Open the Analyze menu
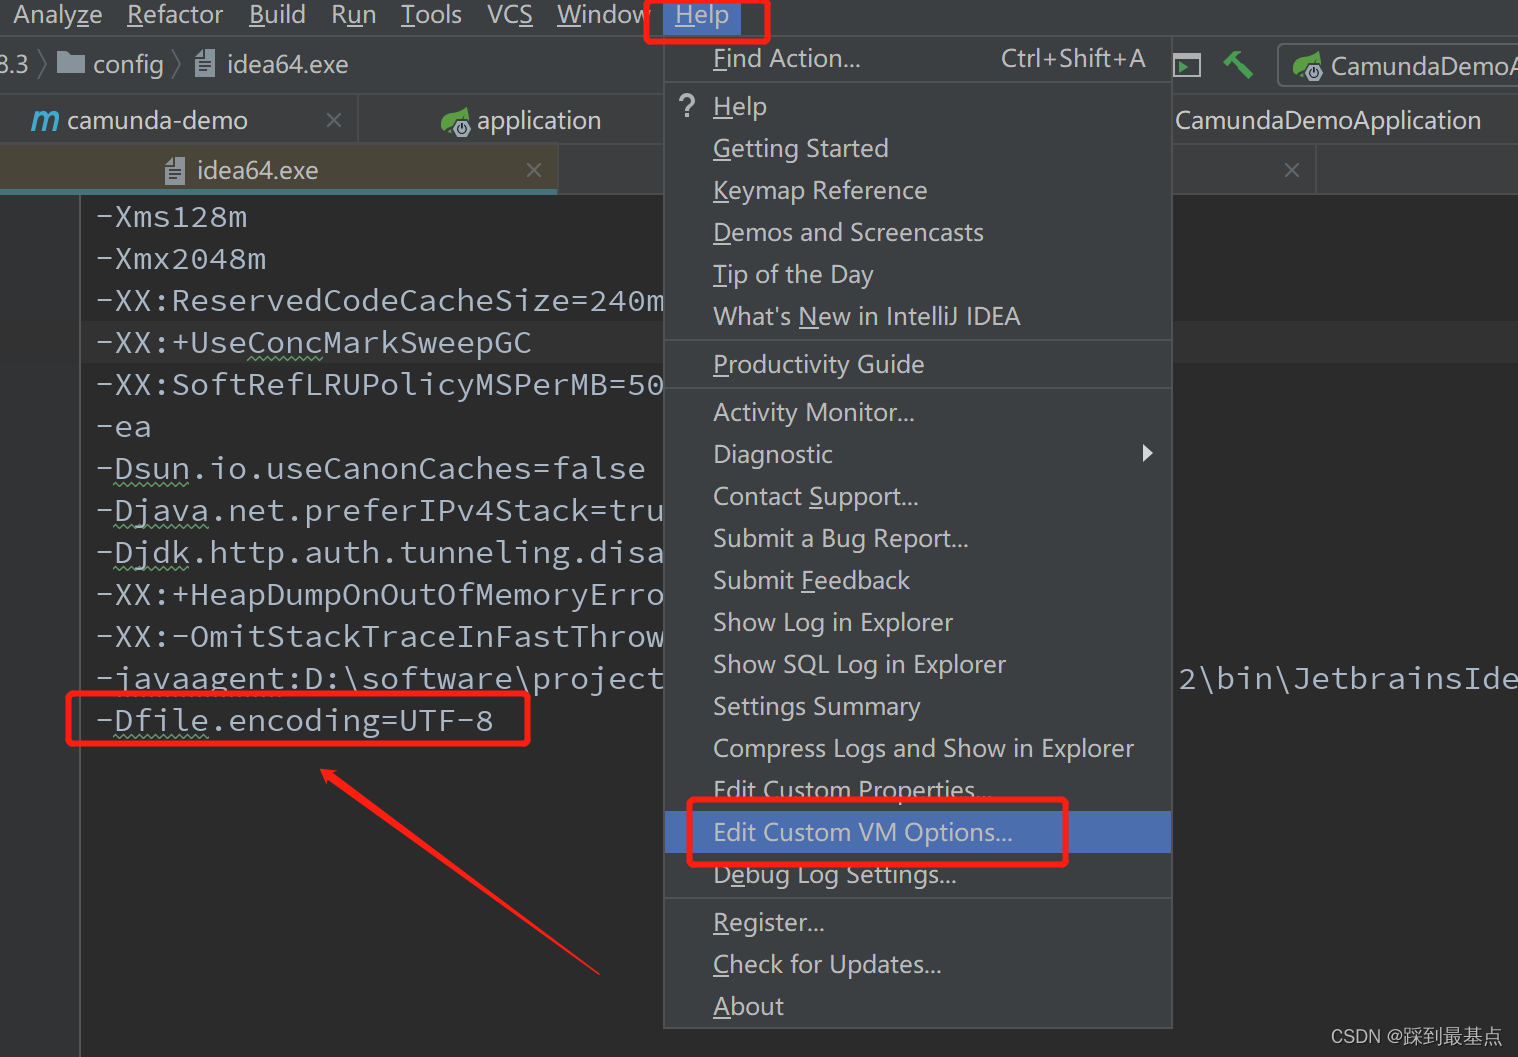The width and height of the screenshot is (1518, 1057). [x=57, y=15]
